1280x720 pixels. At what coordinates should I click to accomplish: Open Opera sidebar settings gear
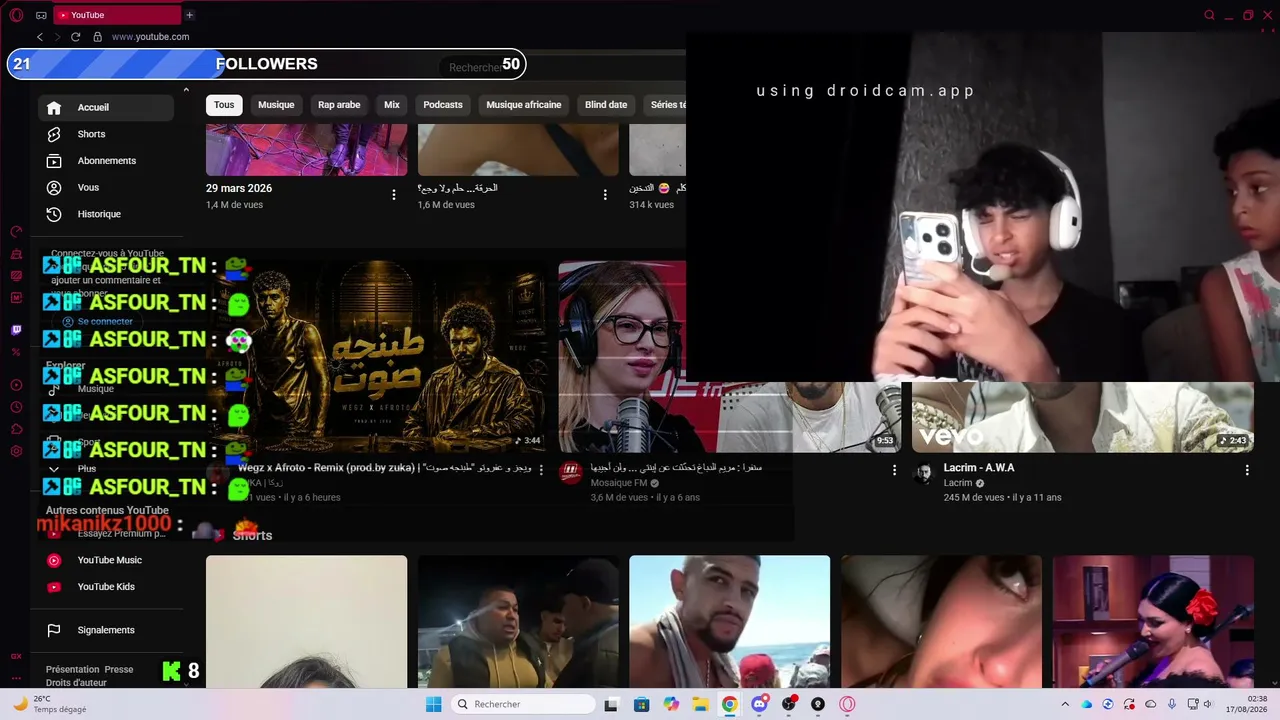tap(16, 451)
